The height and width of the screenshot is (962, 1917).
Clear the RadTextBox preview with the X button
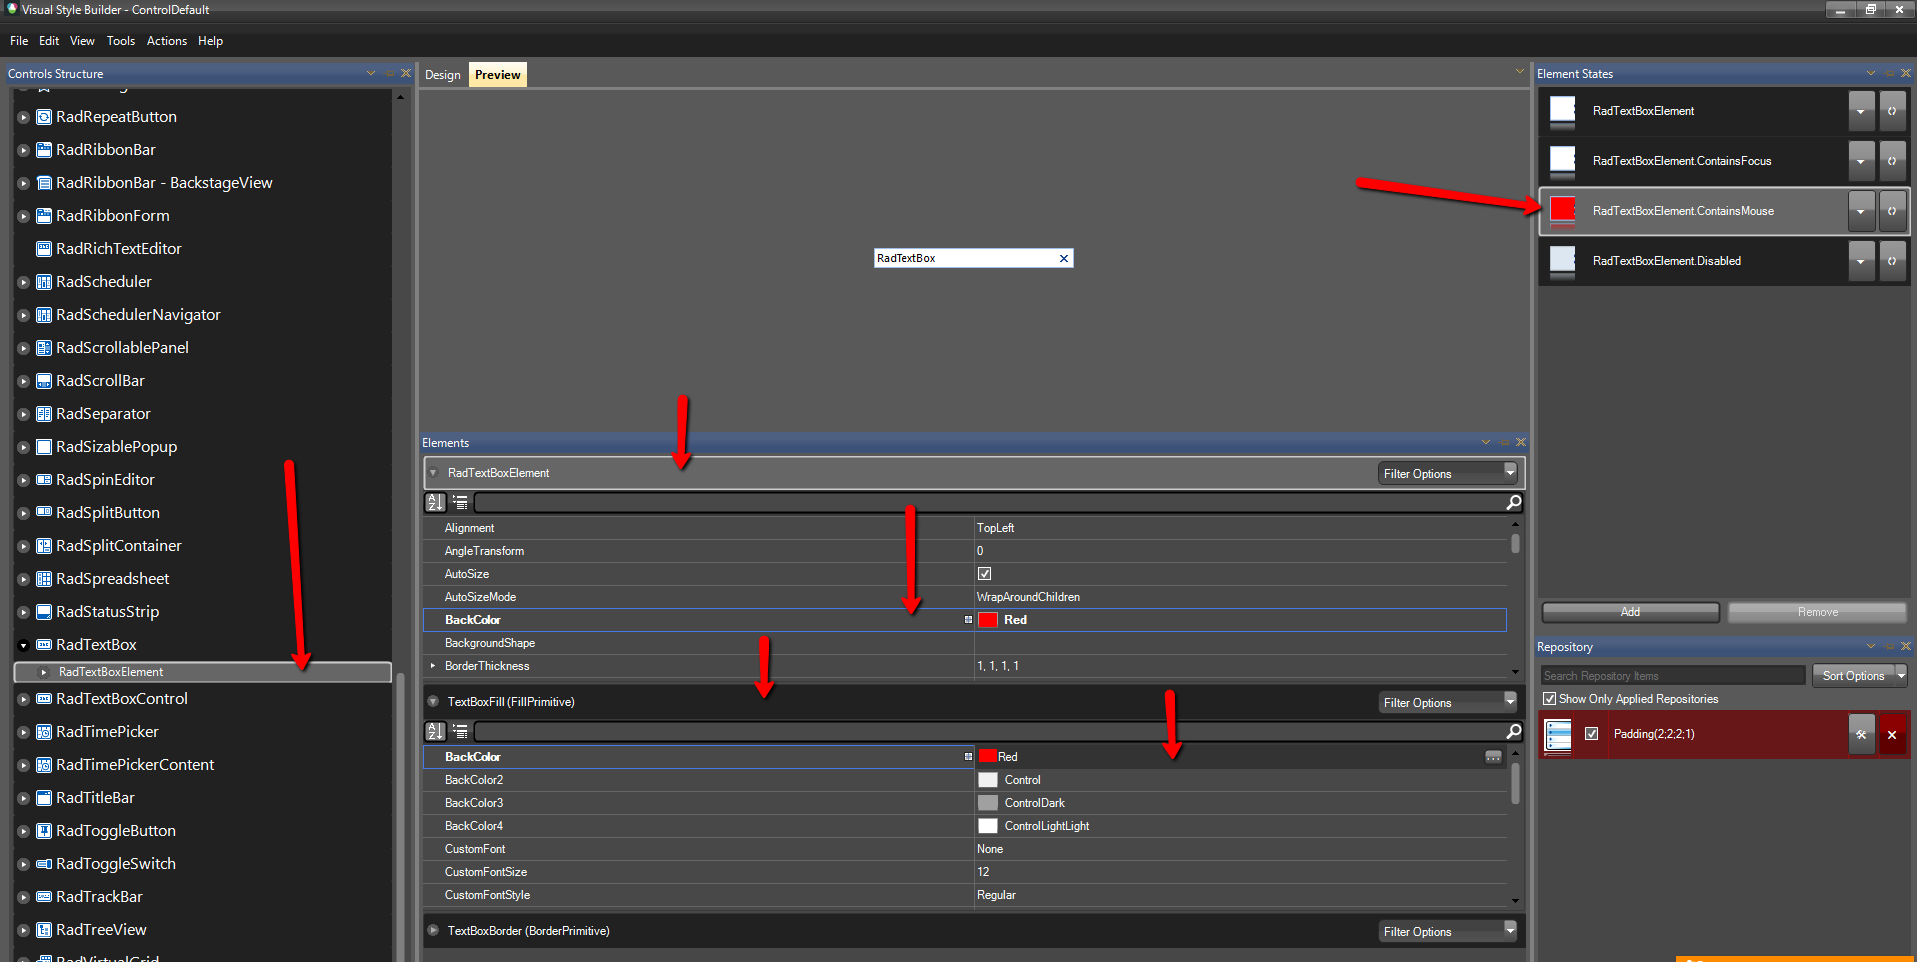[x=1064, y=258]
